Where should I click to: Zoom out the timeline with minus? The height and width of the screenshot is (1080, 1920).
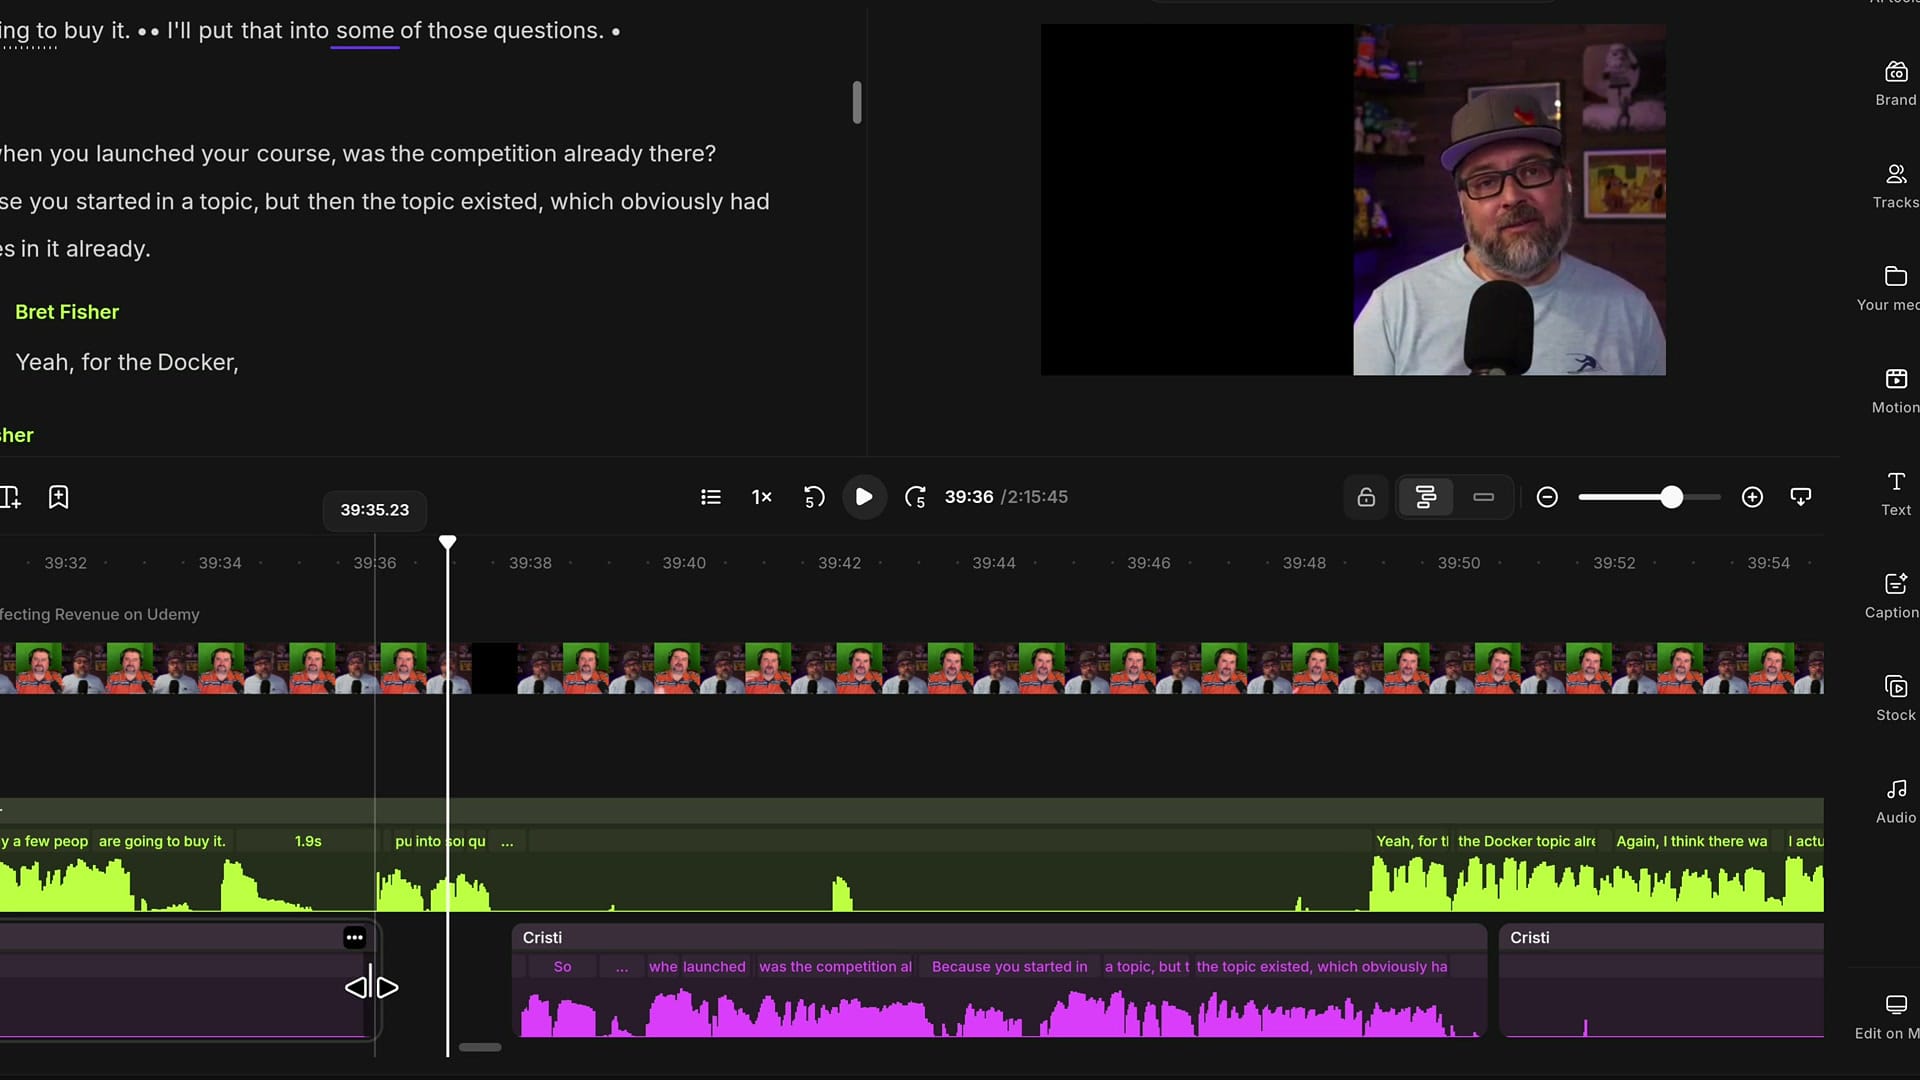tap(1547, 497)
